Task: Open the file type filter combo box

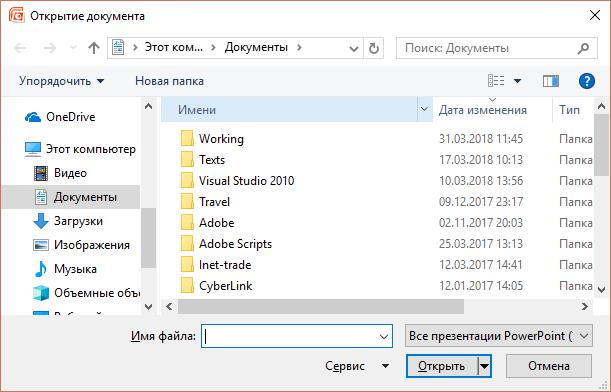Action: coord(499,336)
